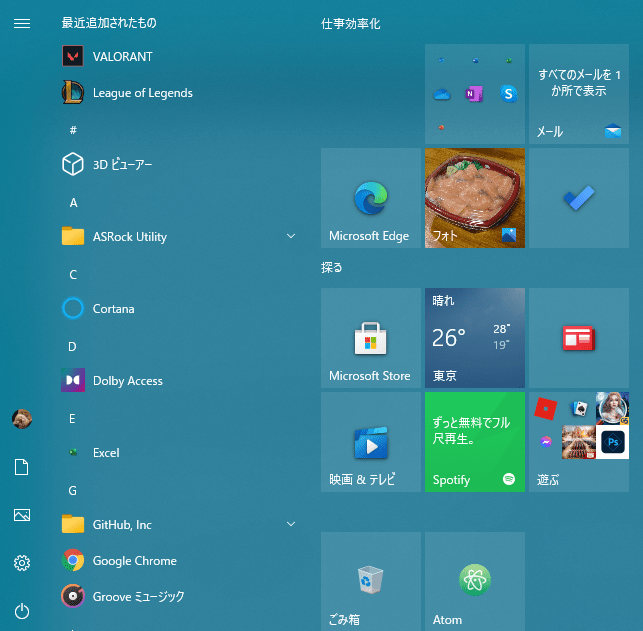Click the D section letter header

(x=73, y=346)
